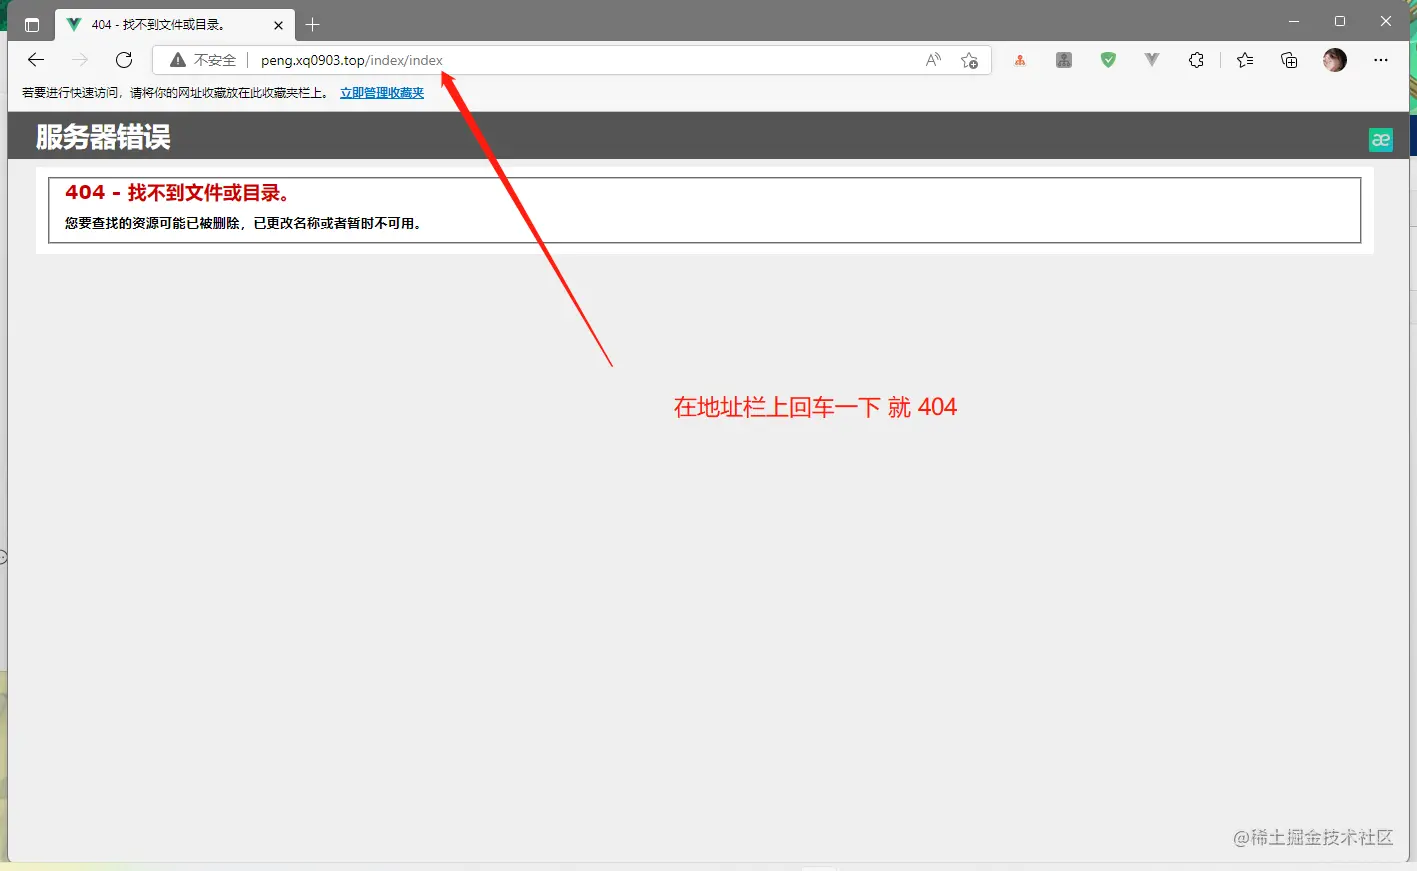Open the Collections icon in the toolbar

(1288, 60)
